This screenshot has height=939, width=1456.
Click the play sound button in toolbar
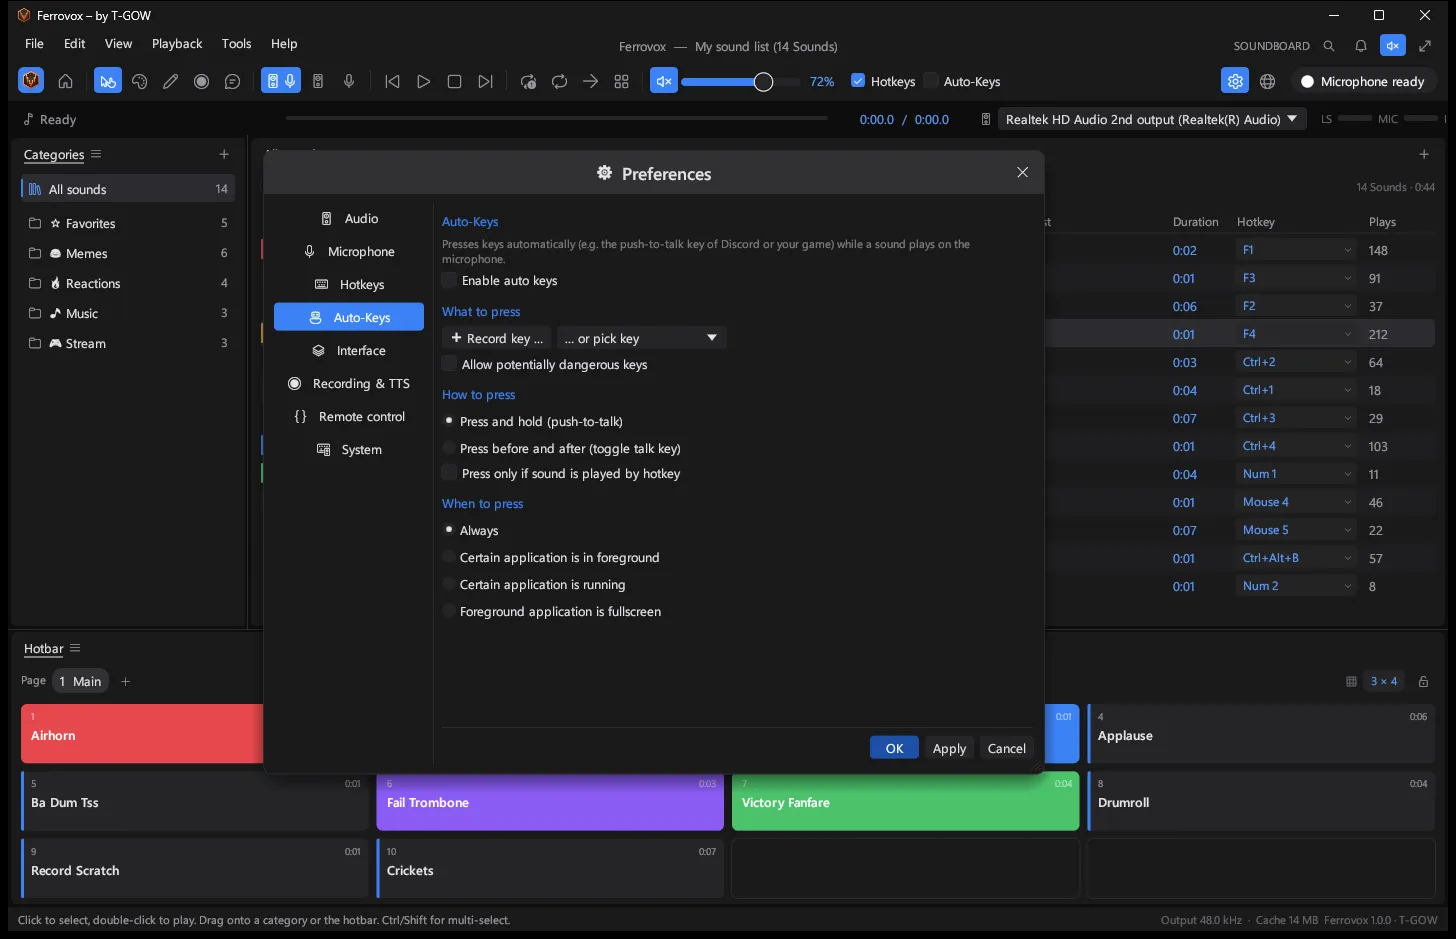click(423, 82)
